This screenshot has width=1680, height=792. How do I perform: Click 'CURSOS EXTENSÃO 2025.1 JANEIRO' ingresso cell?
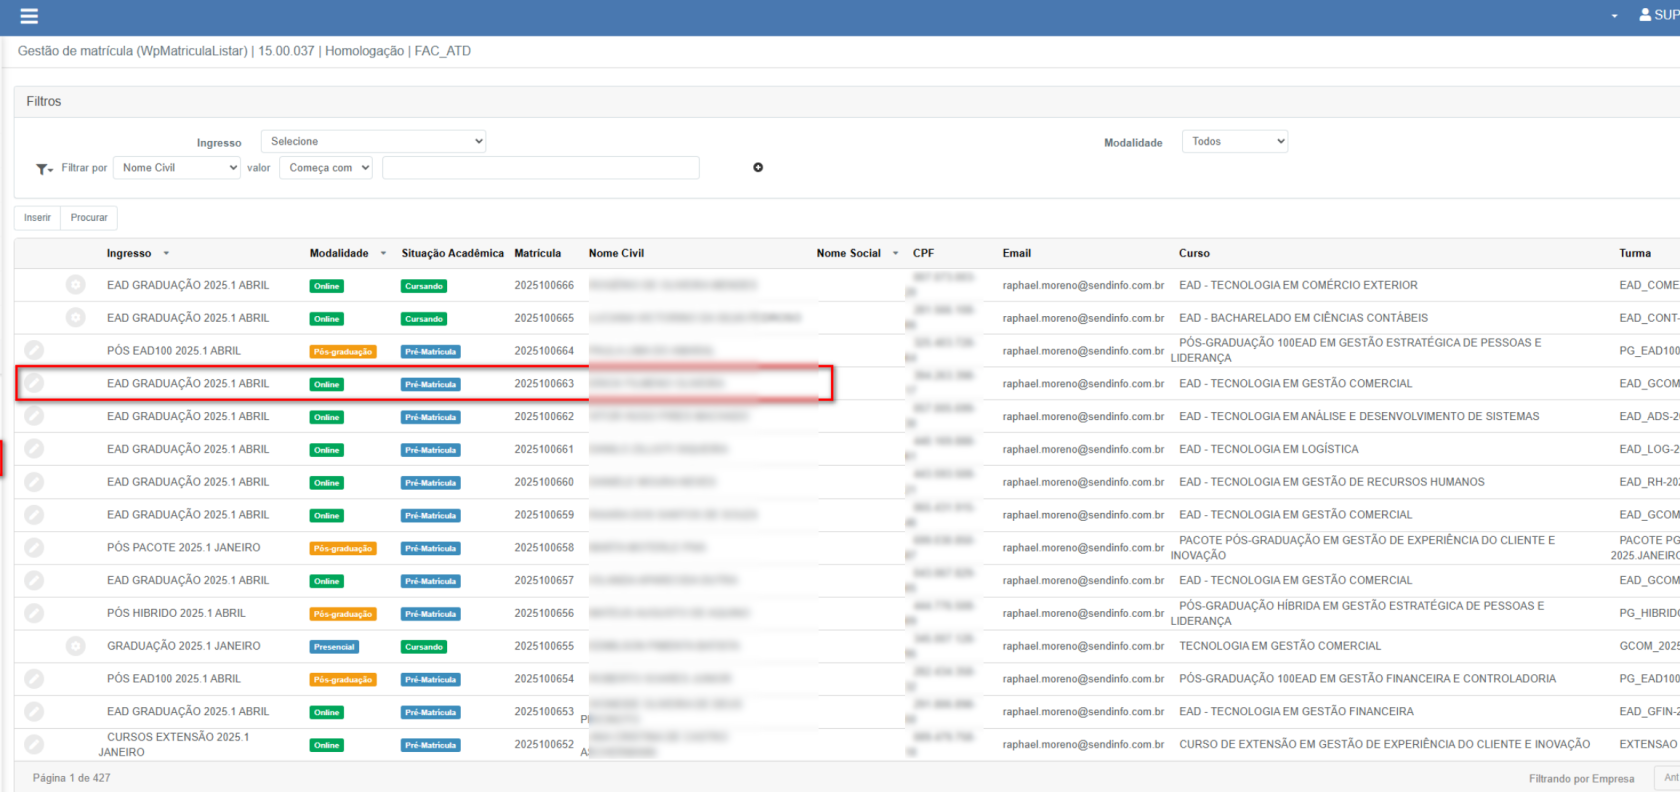point(174,744)
